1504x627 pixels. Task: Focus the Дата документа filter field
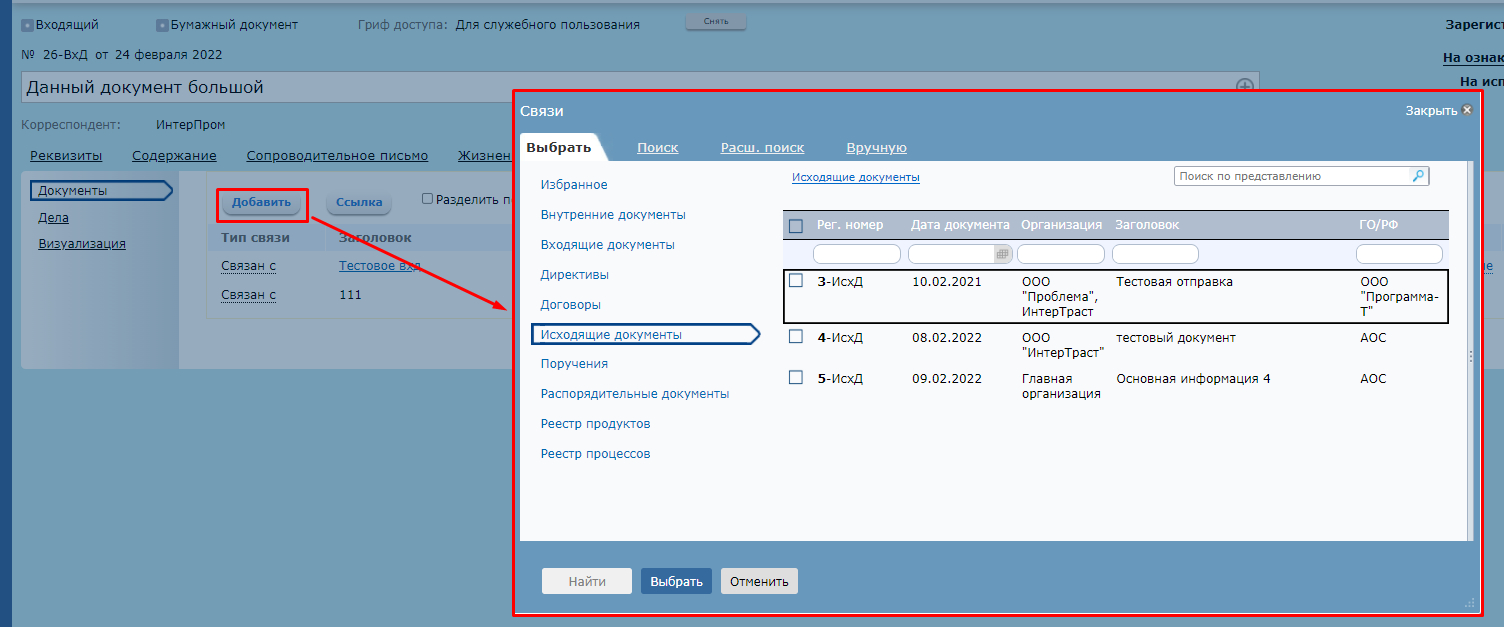952,254
